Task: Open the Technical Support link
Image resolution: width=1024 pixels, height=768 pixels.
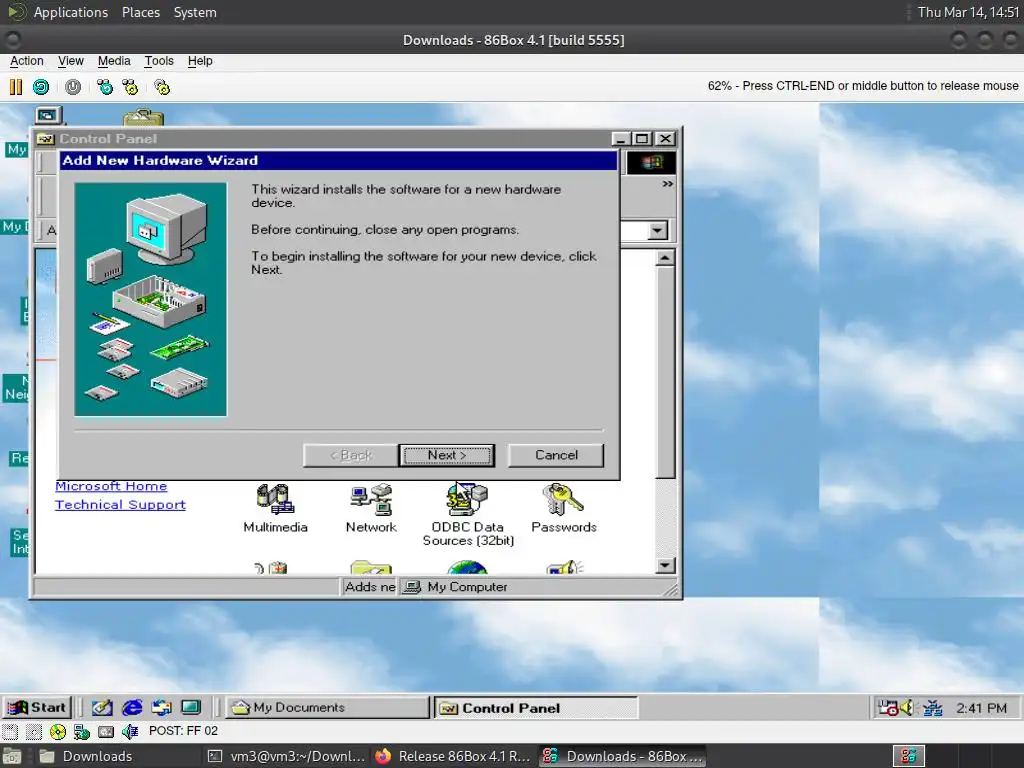Action: (120, 505)
